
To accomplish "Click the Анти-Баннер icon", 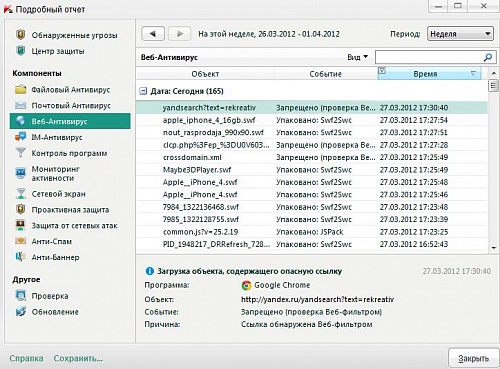I will (21, 257).
